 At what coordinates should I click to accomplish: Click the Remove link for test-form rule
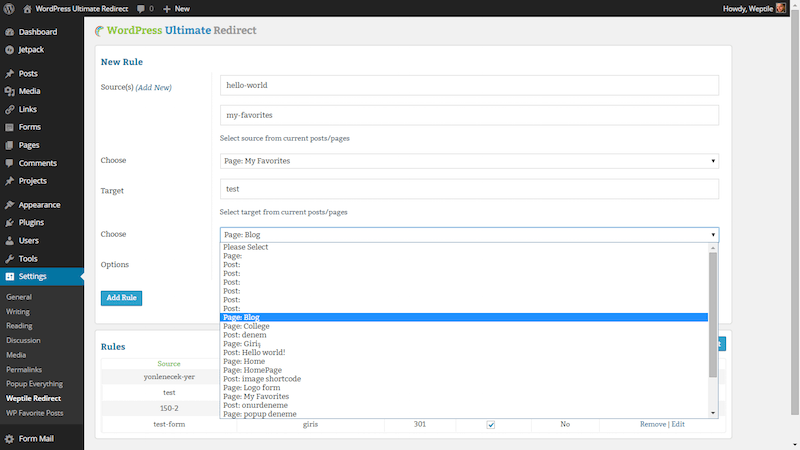[x=652, y=424]
